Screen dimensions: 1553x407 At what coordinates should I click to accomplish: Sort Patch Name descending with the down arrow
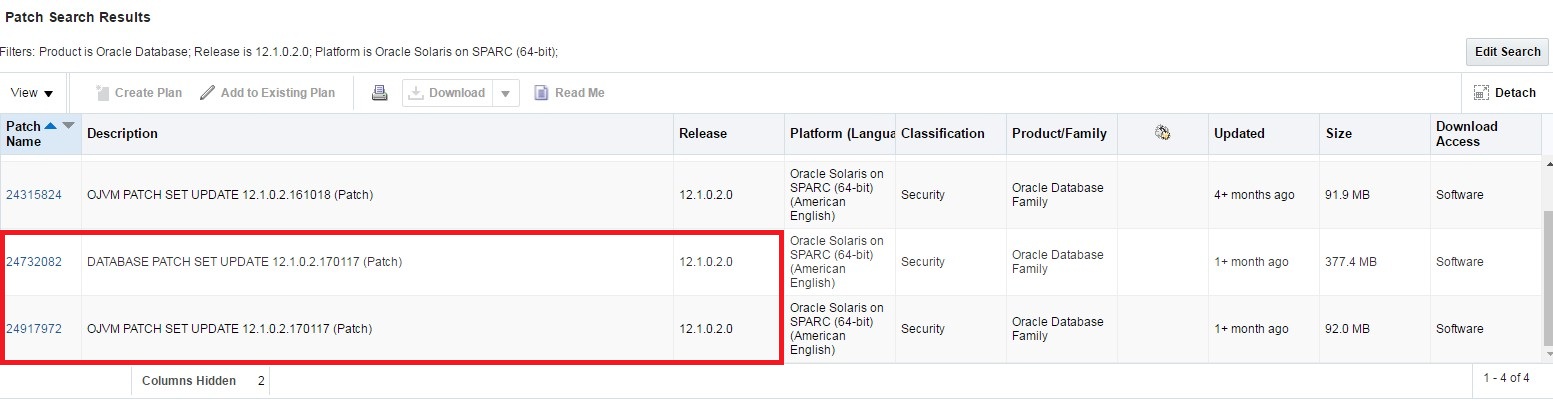click(x=68, y=126)
